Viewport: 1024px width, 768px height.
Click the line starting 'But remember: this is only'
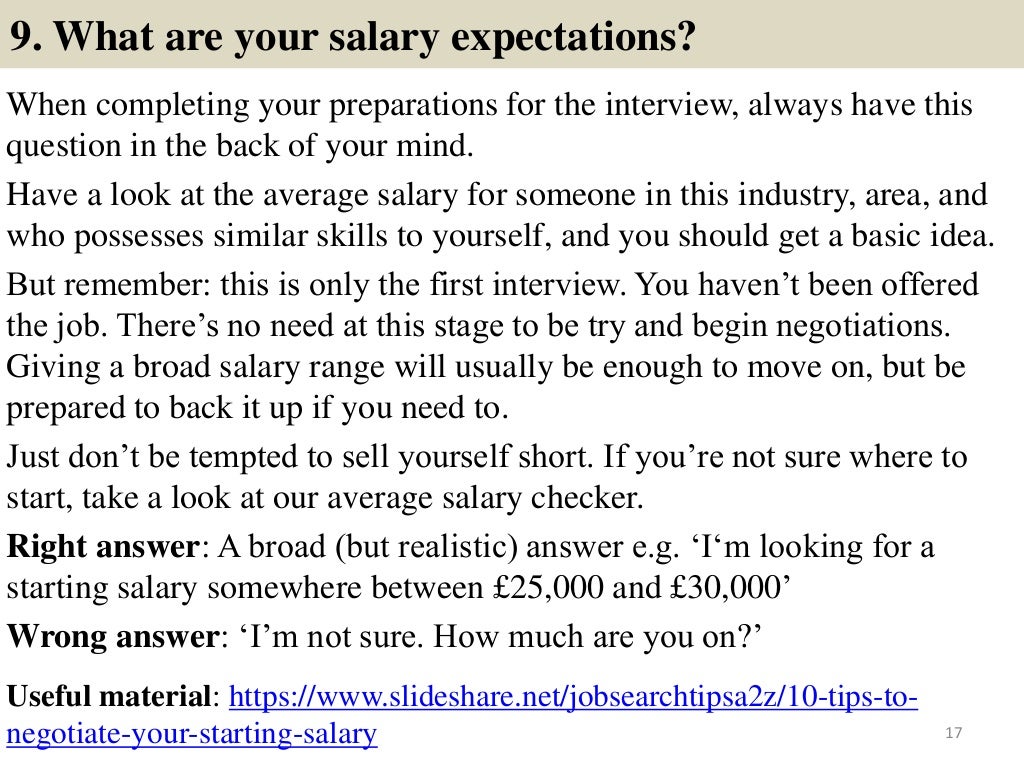pyautogui.click(x=492, y=285)
